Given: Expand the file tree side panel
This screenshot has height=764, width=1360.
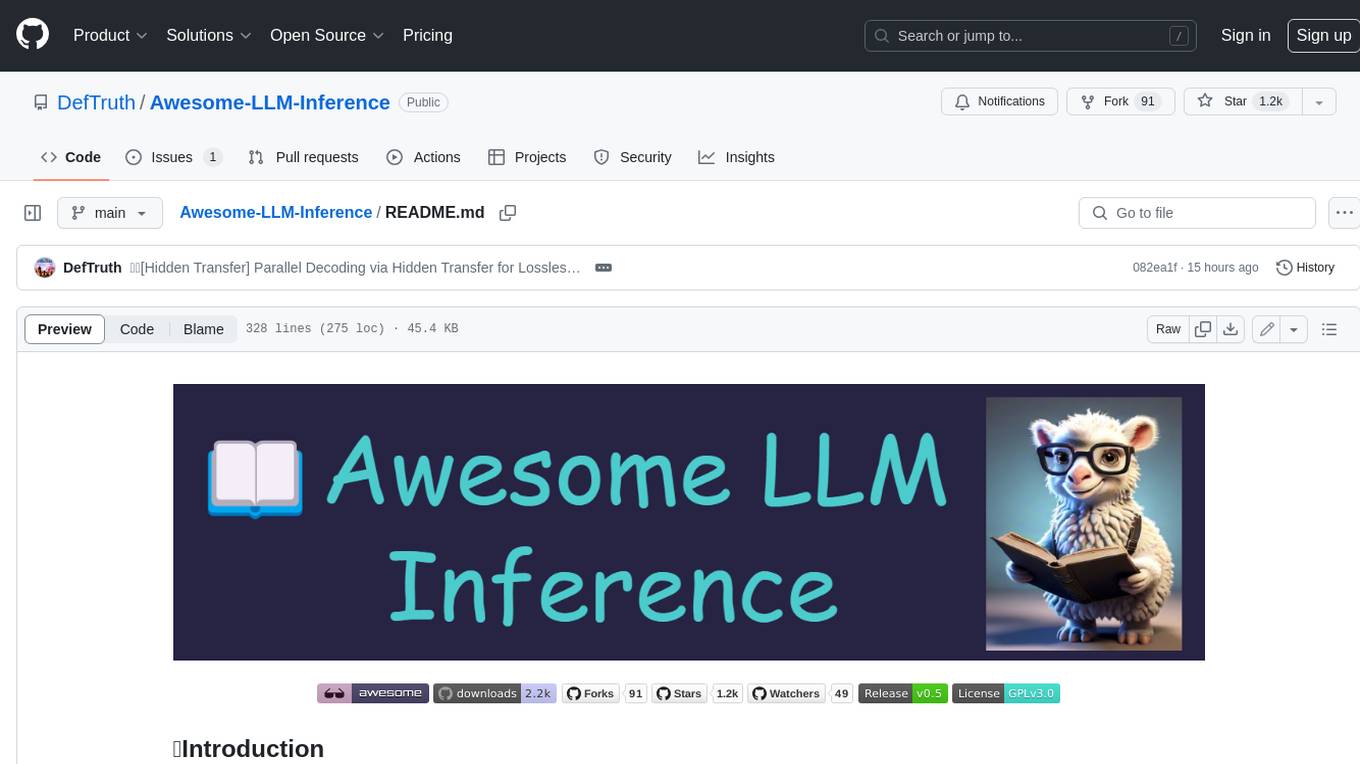Looking at the screenshot, I should point(32,213).
